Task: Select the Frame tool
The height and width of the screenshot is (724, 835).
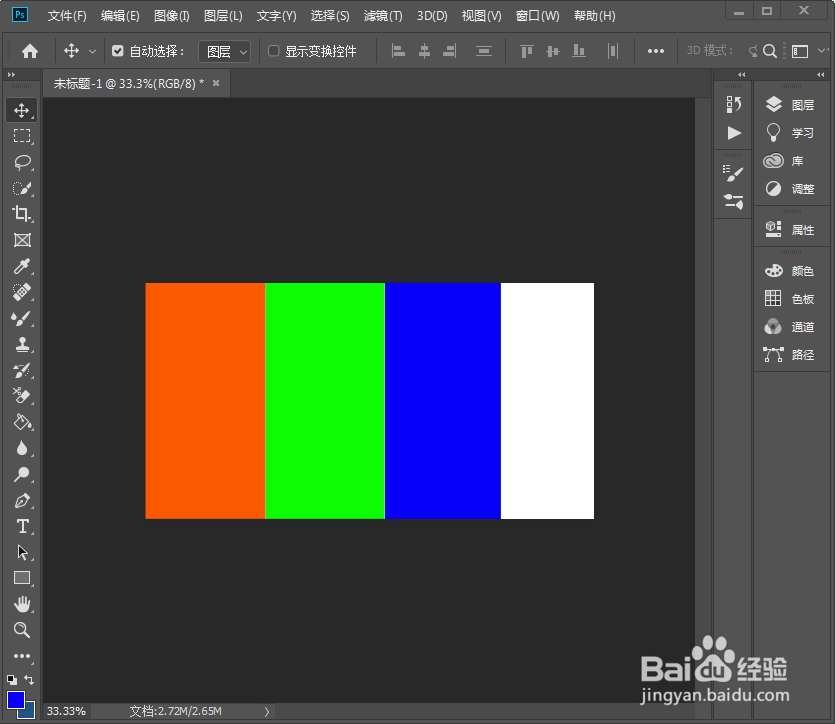Action: click(x=22, y=240)
